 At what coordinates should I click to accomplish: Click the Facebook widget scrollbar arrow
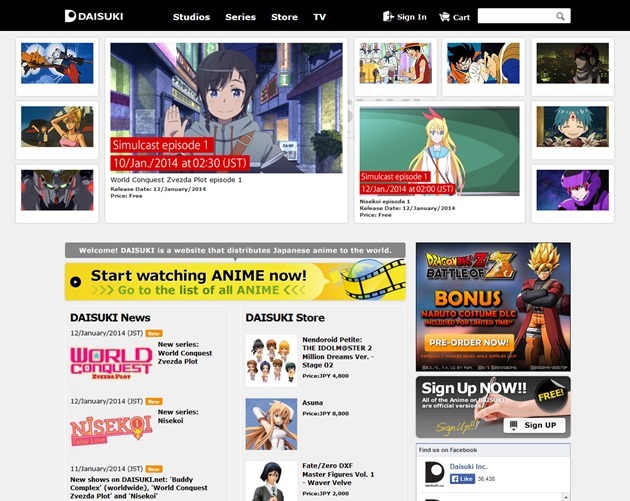click(566, 497)
